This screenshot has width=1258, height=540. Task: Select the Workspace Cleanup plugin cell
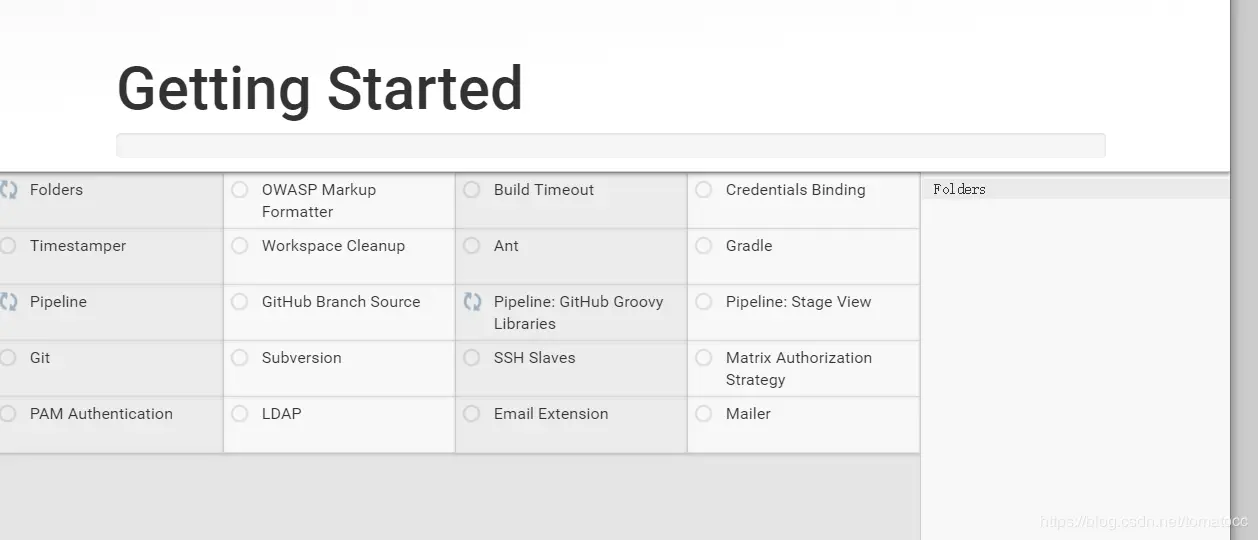pos(333,246)
